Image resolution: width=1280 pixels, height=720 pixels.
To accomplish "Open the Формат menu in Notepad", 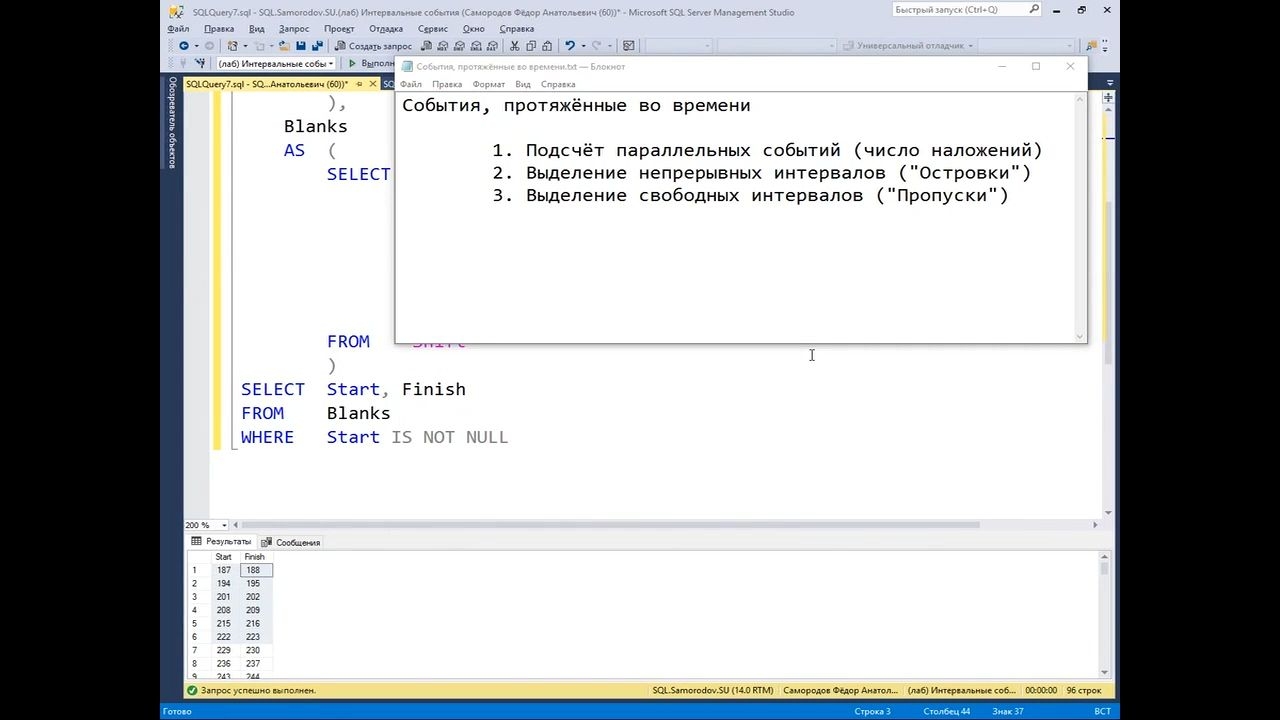I will coord(489,84).
